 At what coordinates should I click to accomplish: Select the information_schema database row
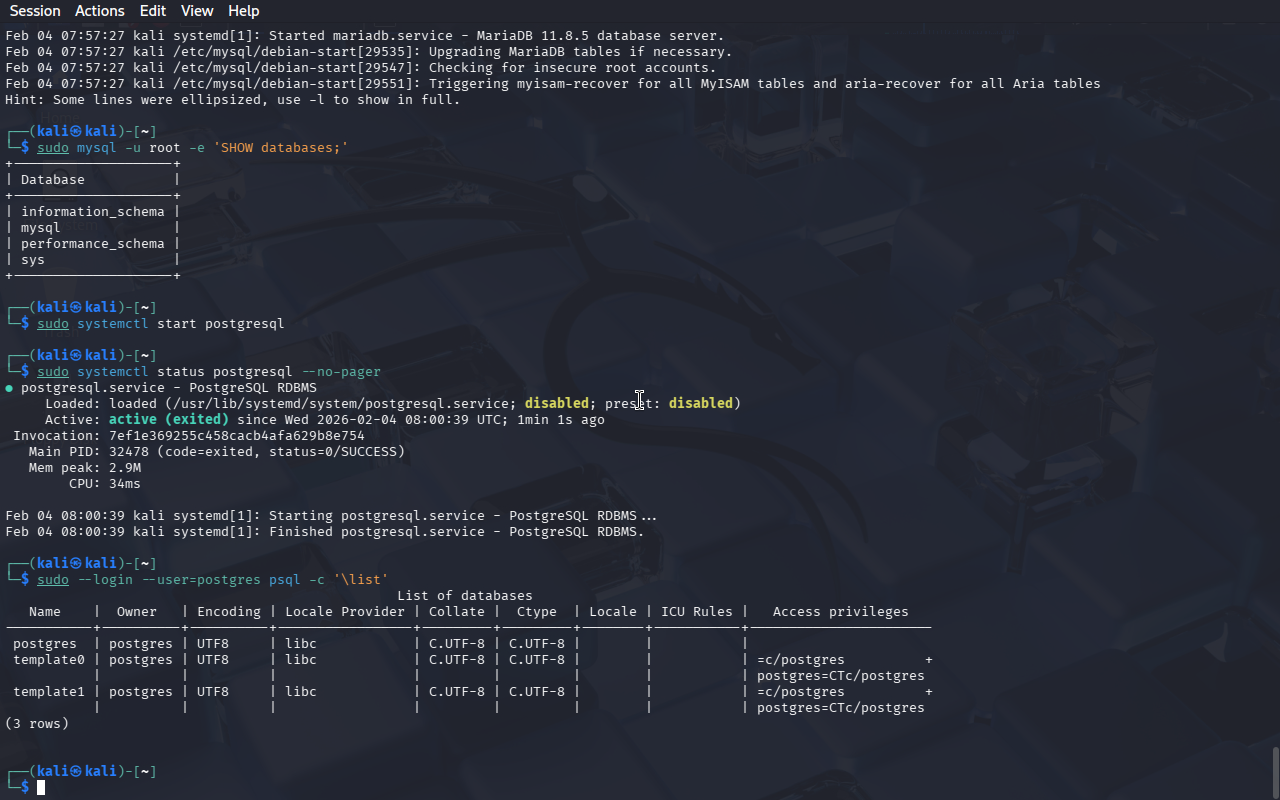[92, 212]
